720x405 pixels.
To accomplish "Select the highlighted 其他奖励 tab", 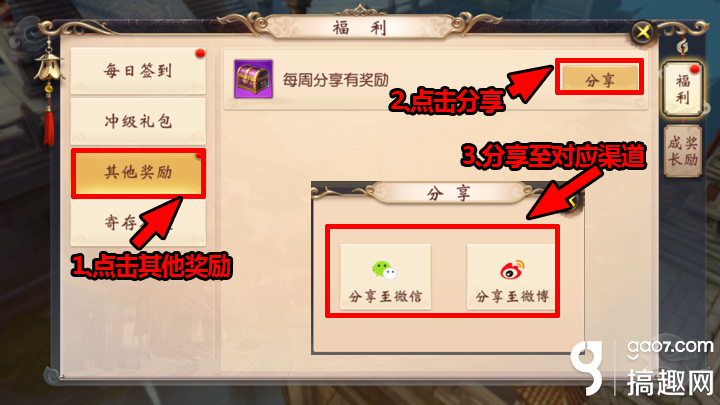I will tap(138, 173).
